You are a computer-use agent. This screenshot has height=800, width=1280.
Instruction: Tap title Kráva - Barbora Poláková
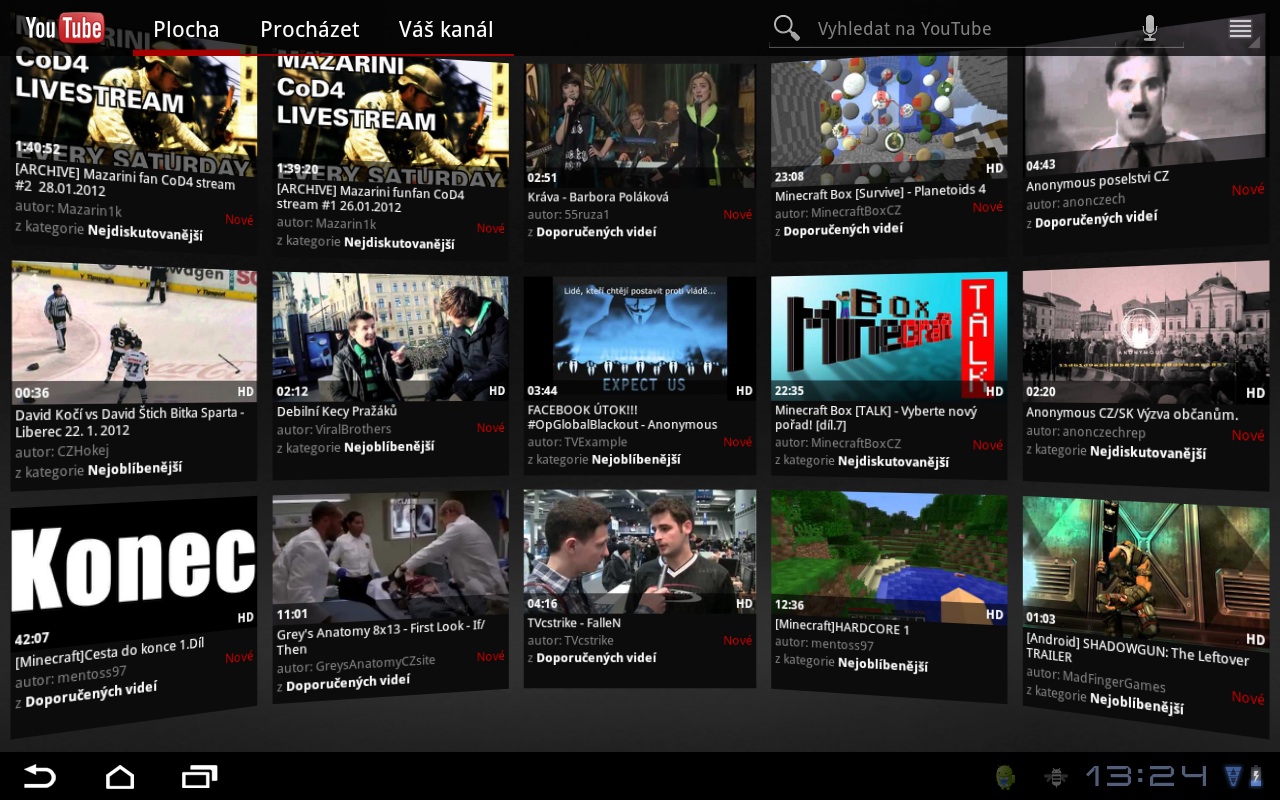(x=598, y=197)
